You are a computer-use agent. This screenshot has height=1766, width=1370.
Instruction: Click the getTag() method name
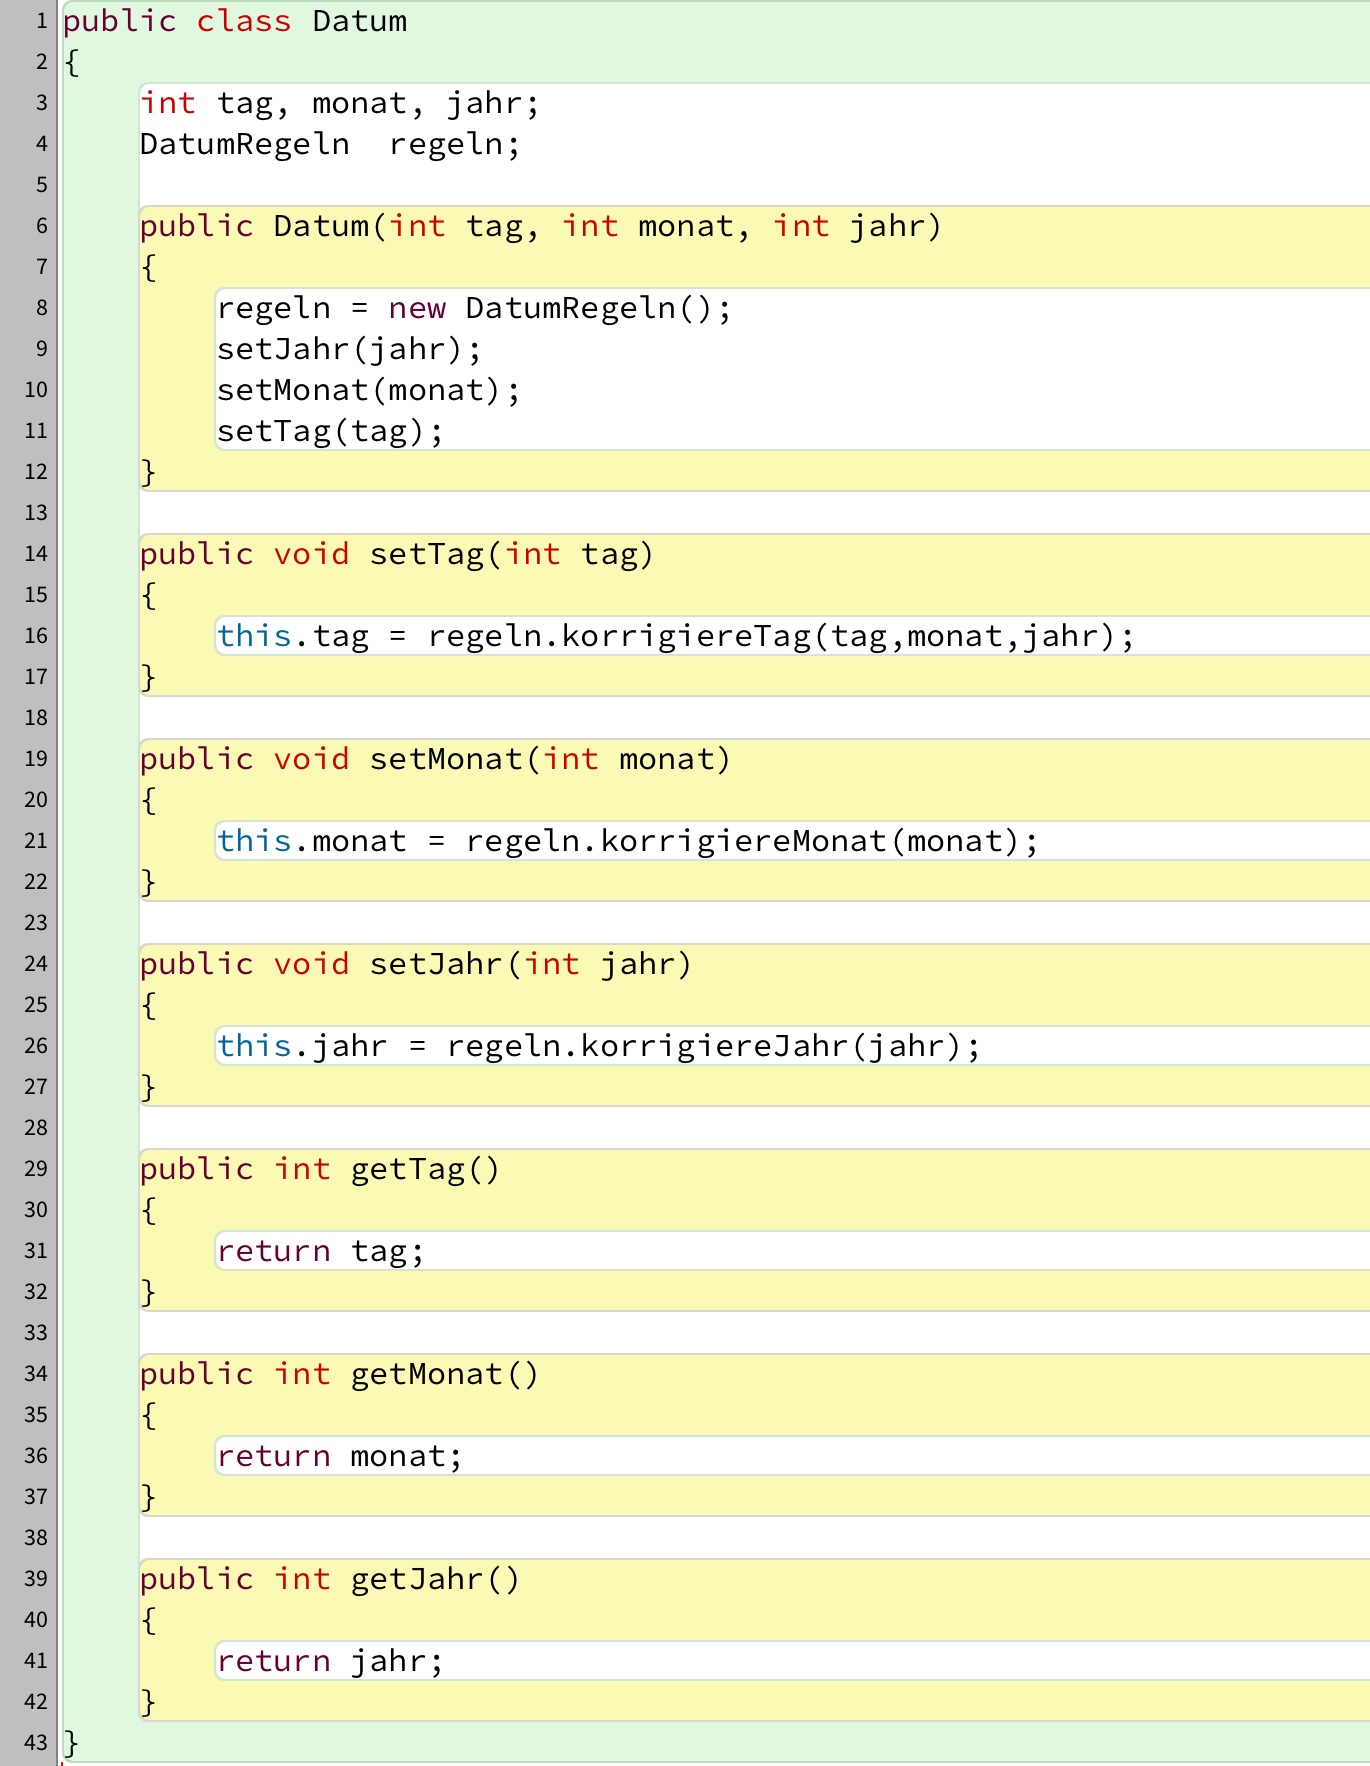(408, 1169)
